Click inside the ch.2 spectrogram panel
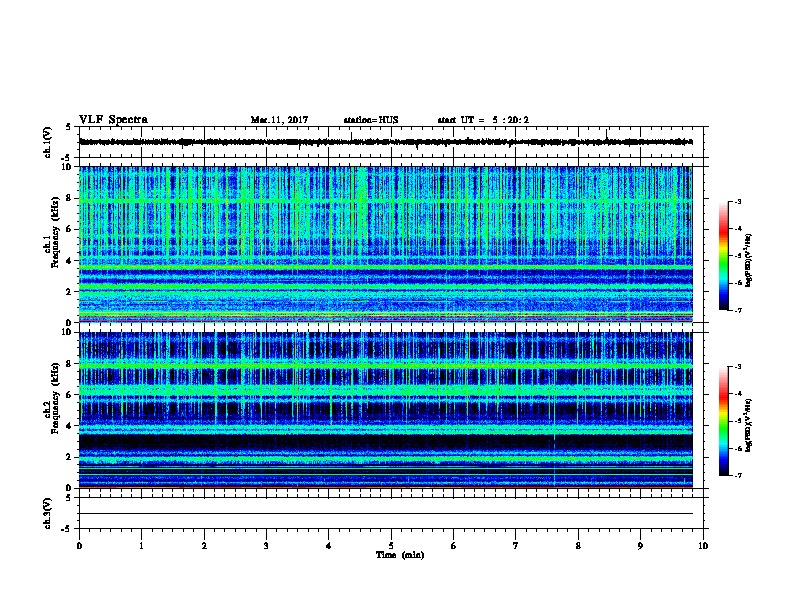Screen dimensions: 792x612 click(x=386, y=410)
